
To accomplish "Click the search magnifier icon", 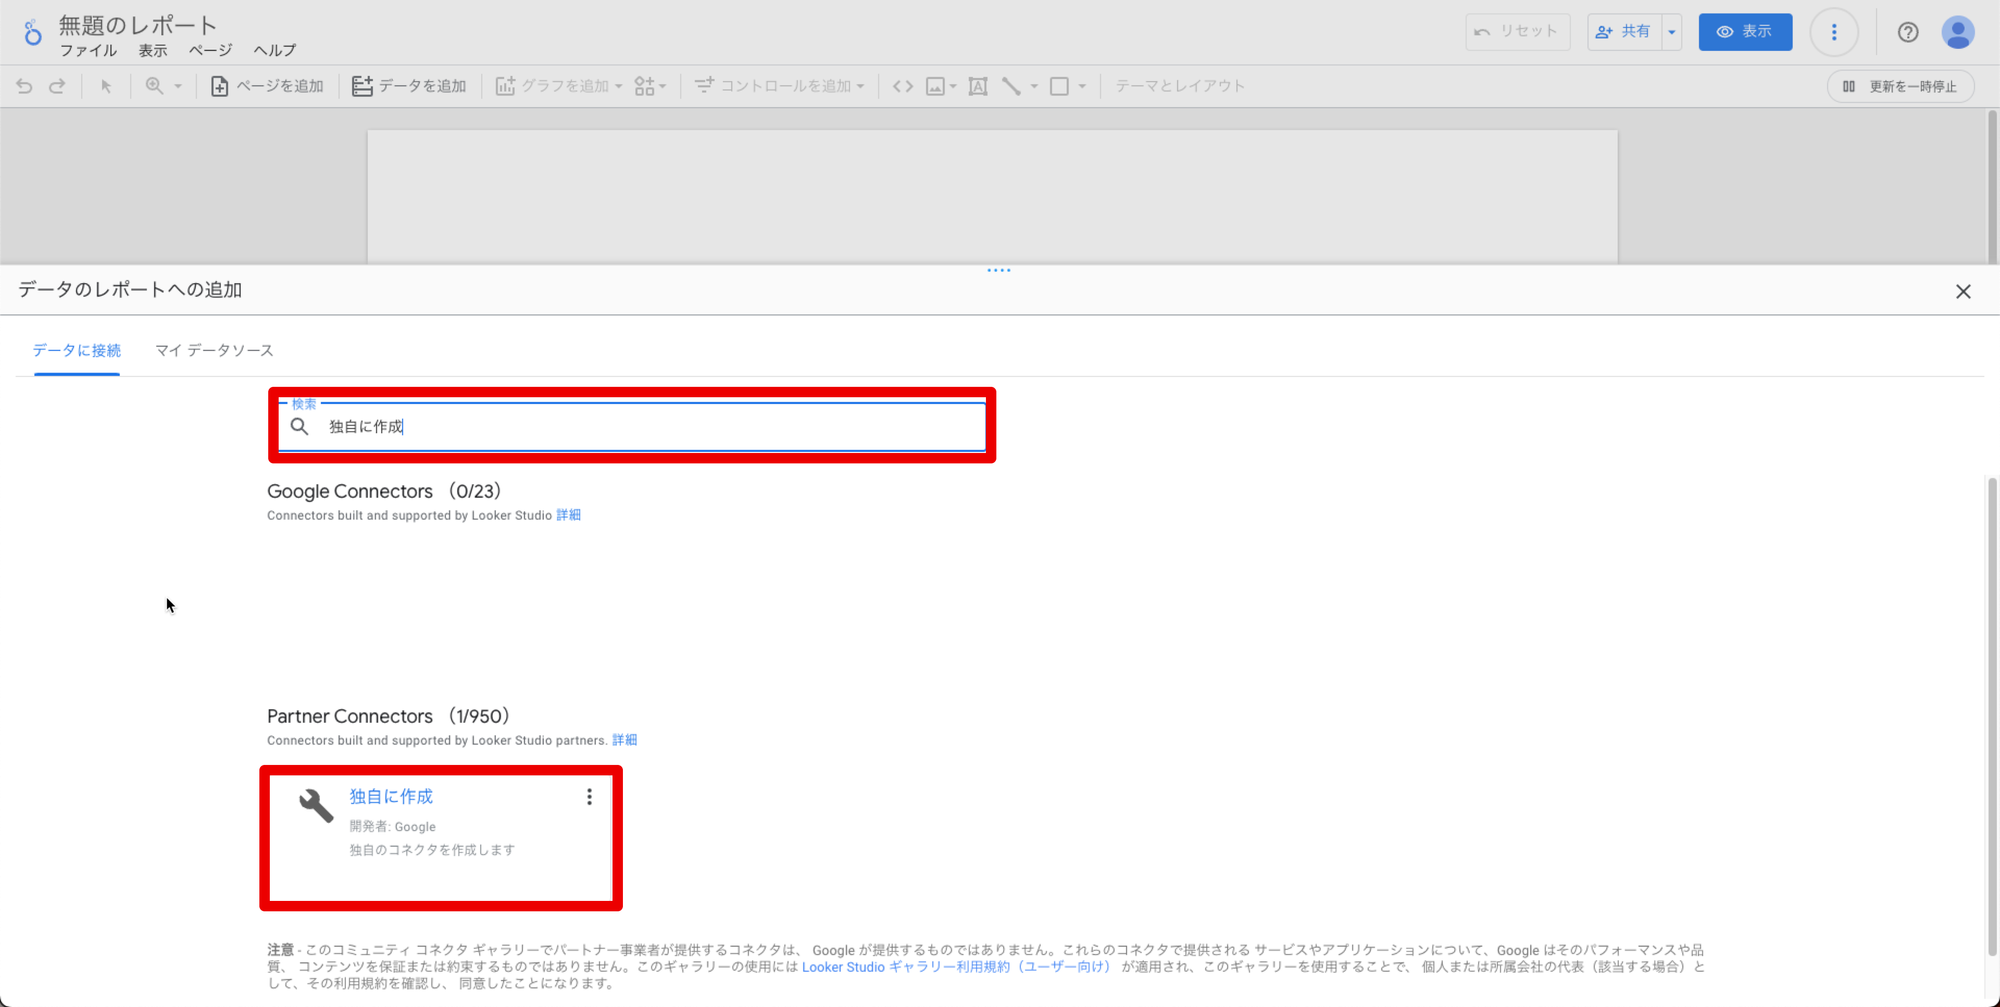I will click(299, 426).
